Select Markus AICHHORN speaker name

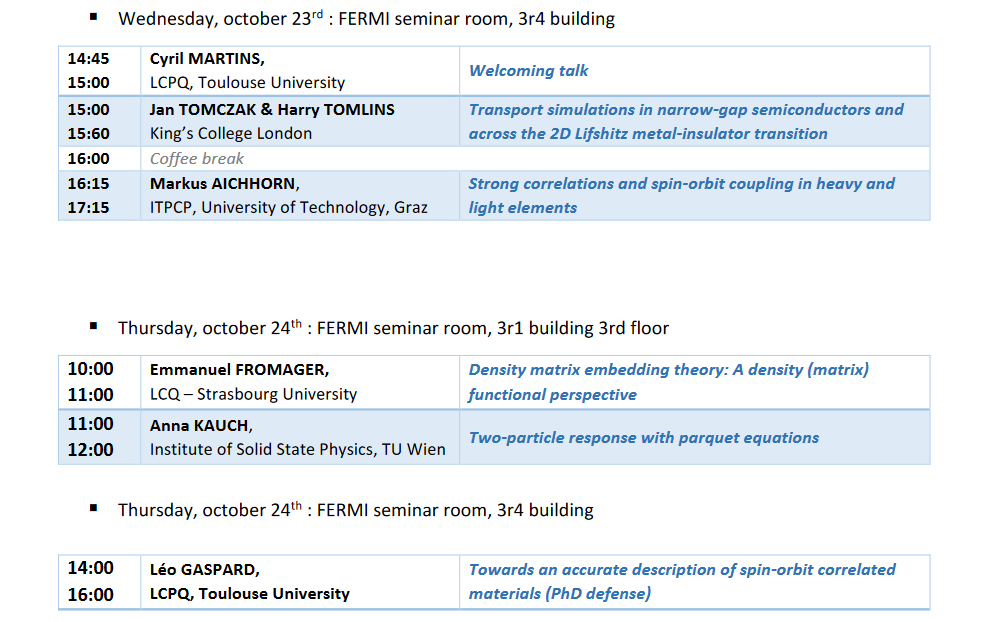[224, 184]
